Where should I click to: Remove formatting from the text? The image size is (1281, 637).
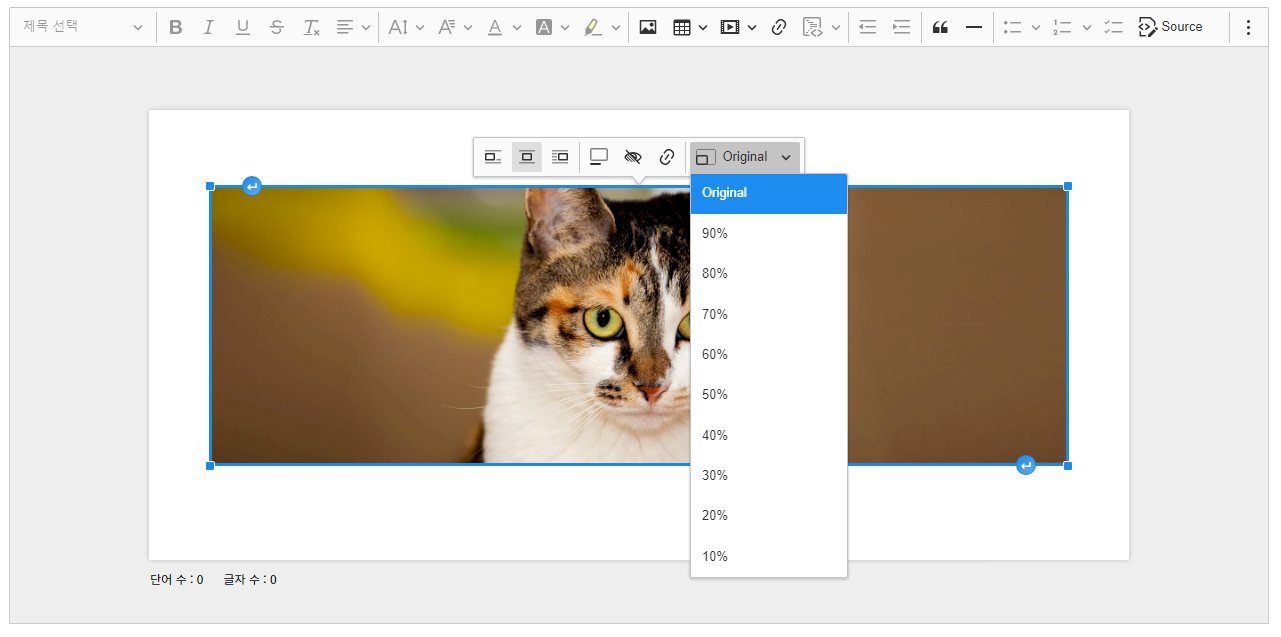click(311, 27)
